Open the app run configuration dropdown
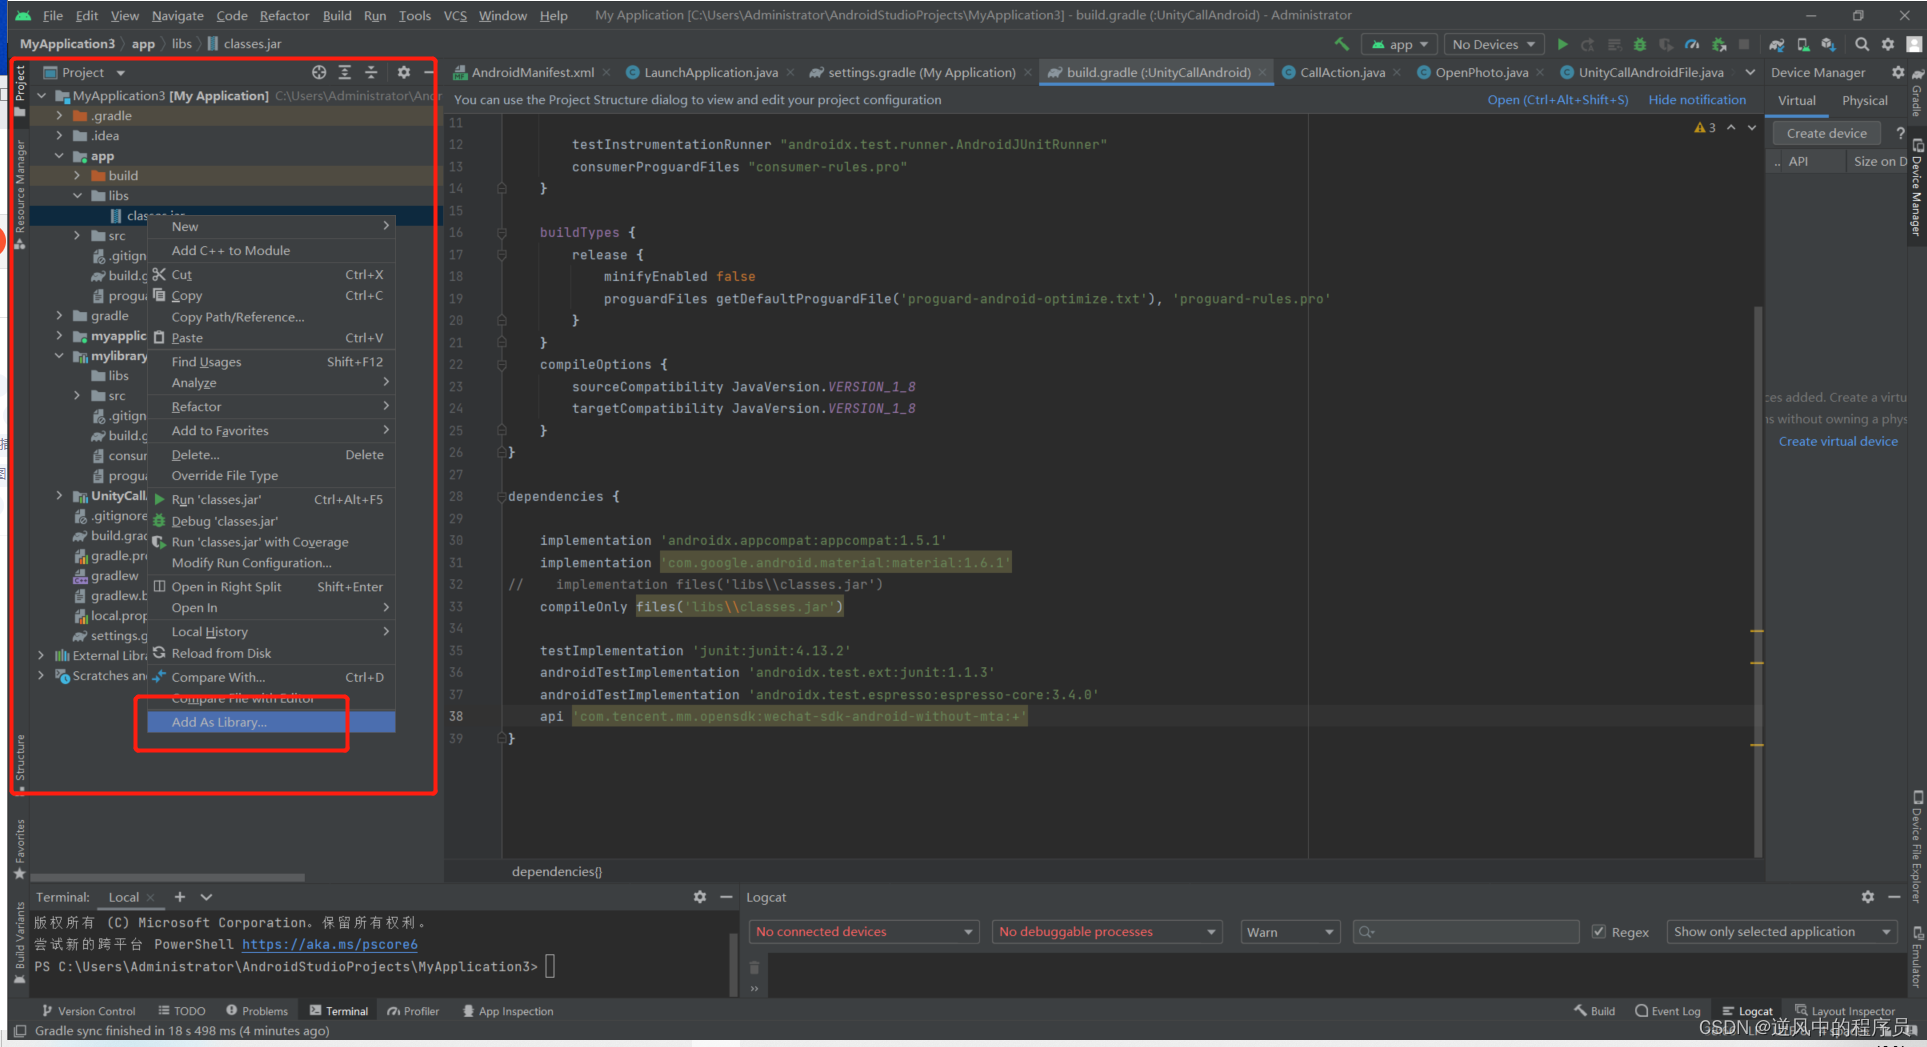Image resolution: width=1927 pixels, height=1047 pixels. pos(1400,44)
